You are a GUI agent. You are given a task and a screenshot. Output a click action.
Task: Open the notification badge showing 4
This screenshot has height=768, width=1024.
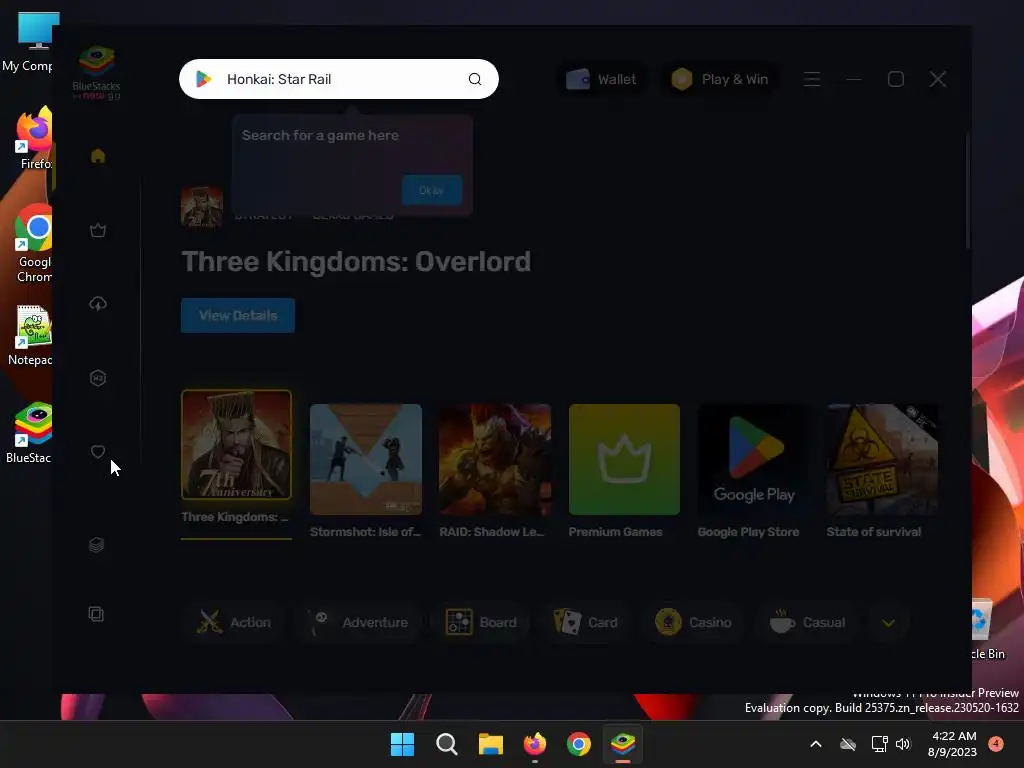(x=996, y=743)
